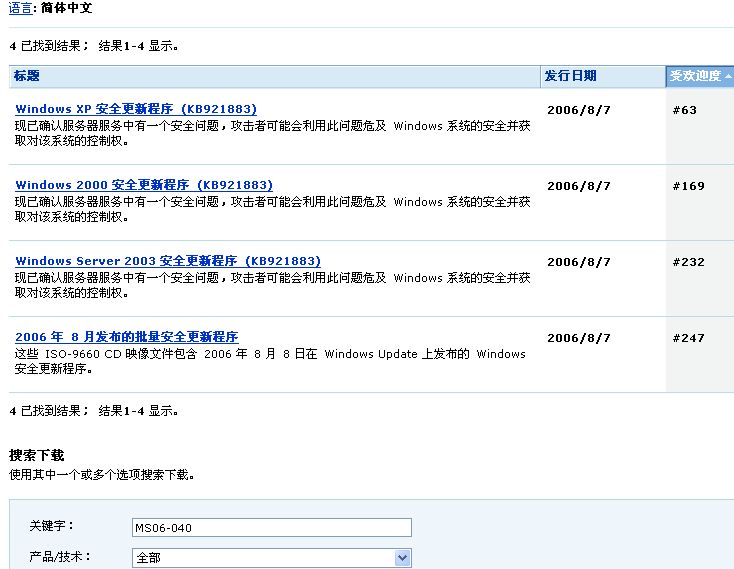Click the sort arrow beside 受欢迎度

pos(728,76)
